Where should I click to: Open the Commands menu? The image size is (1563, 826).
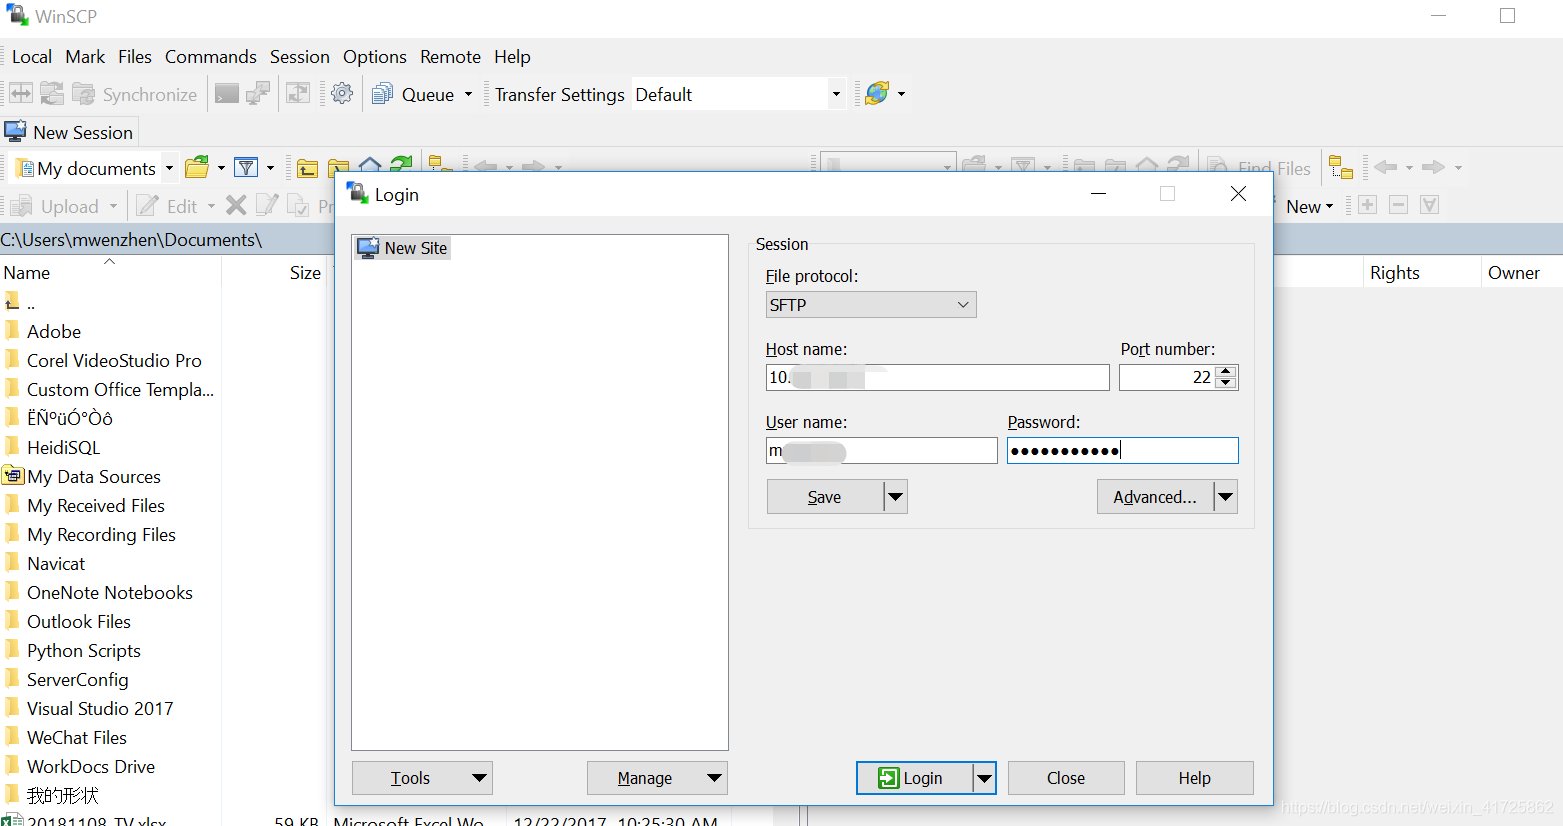coord(211,57)
